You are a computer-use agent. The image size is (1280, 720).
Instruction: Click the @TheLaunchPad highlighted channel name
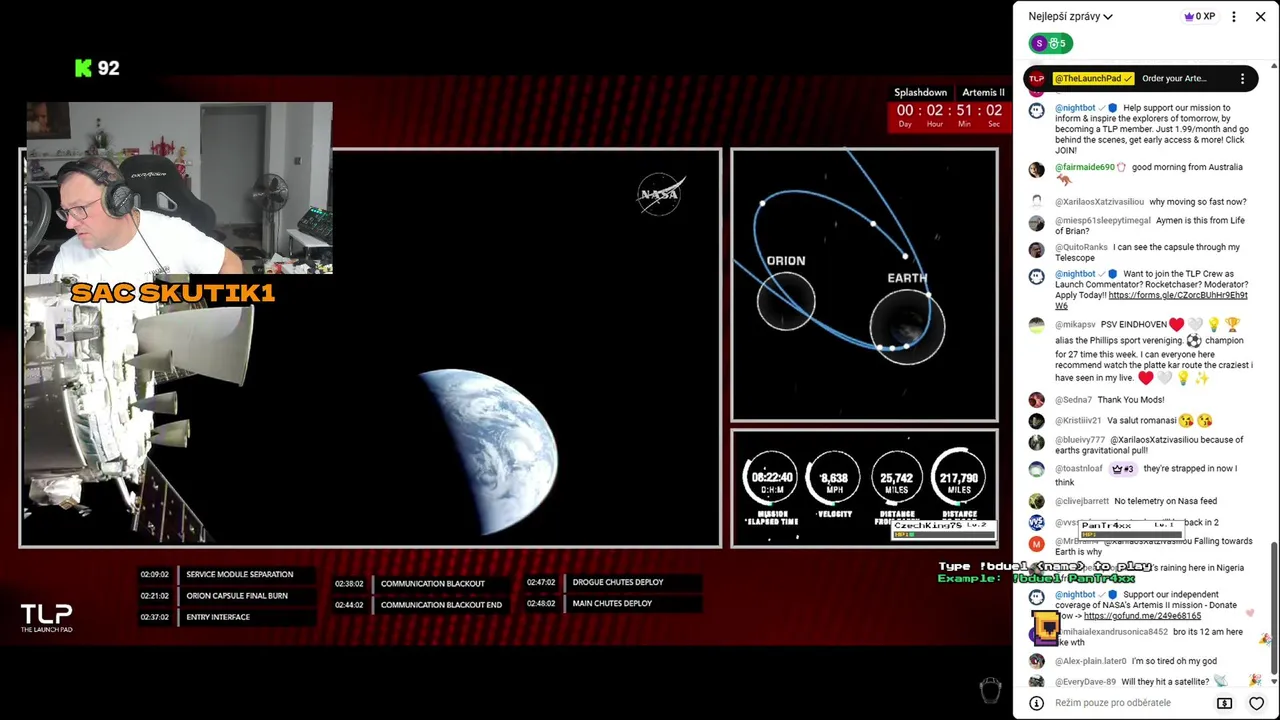click(x=1093, y=78)
